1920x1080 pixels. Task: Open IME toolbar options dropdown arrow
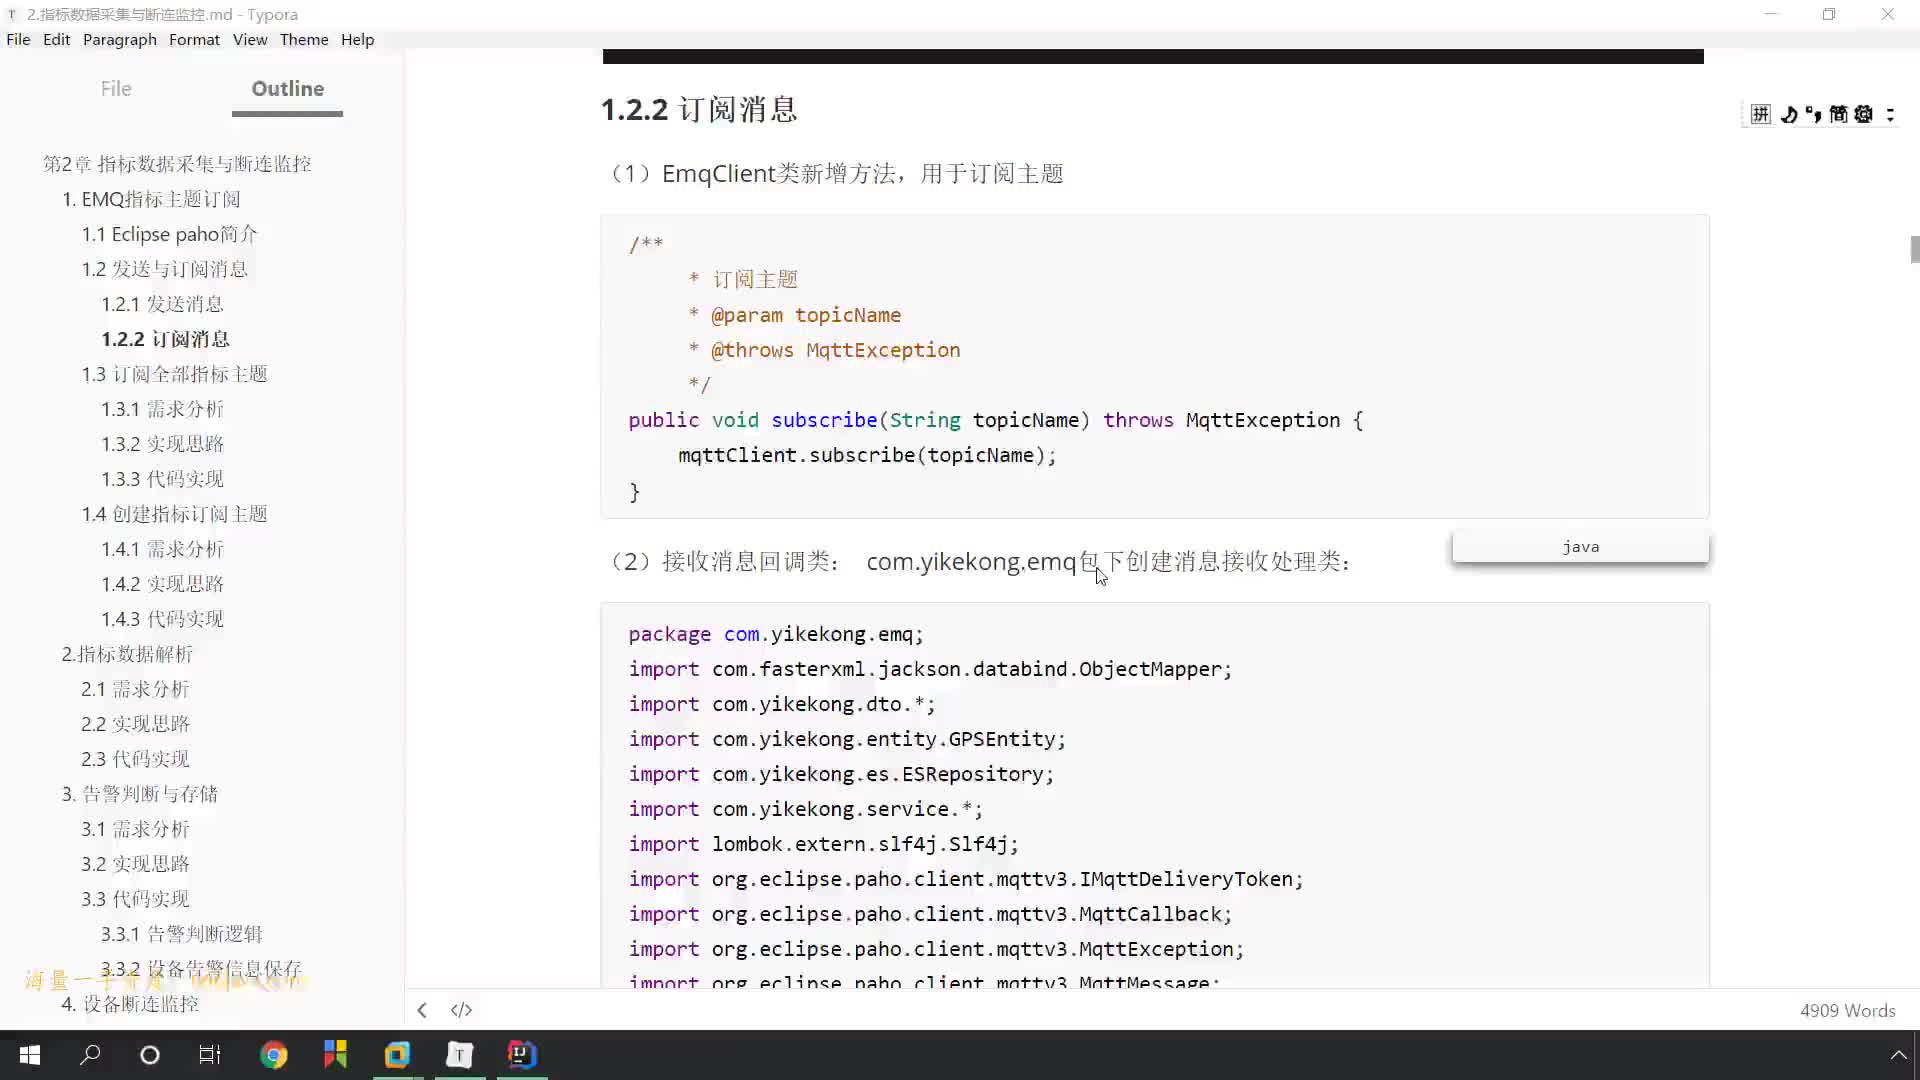pyautogui.click(x=1890, y=114)
